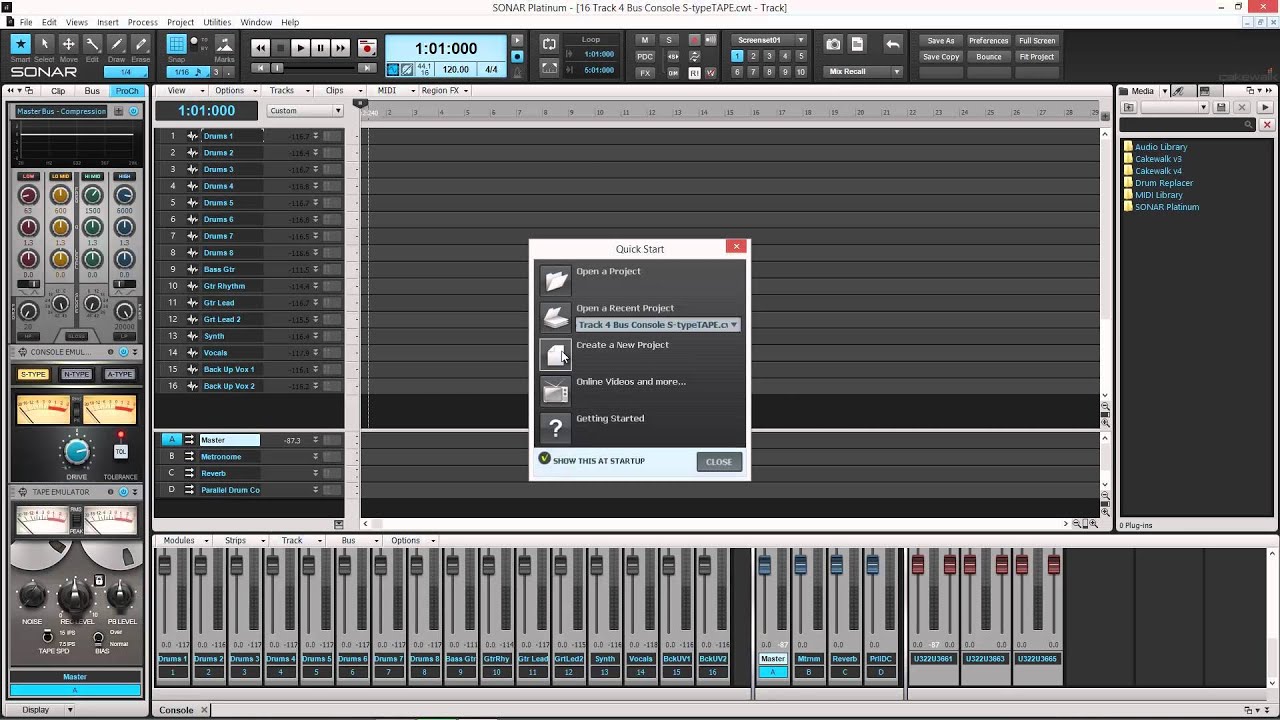Screen dimensions: 1280x720
Task: Toggle the PDC override button
Action: pos(645,56)
